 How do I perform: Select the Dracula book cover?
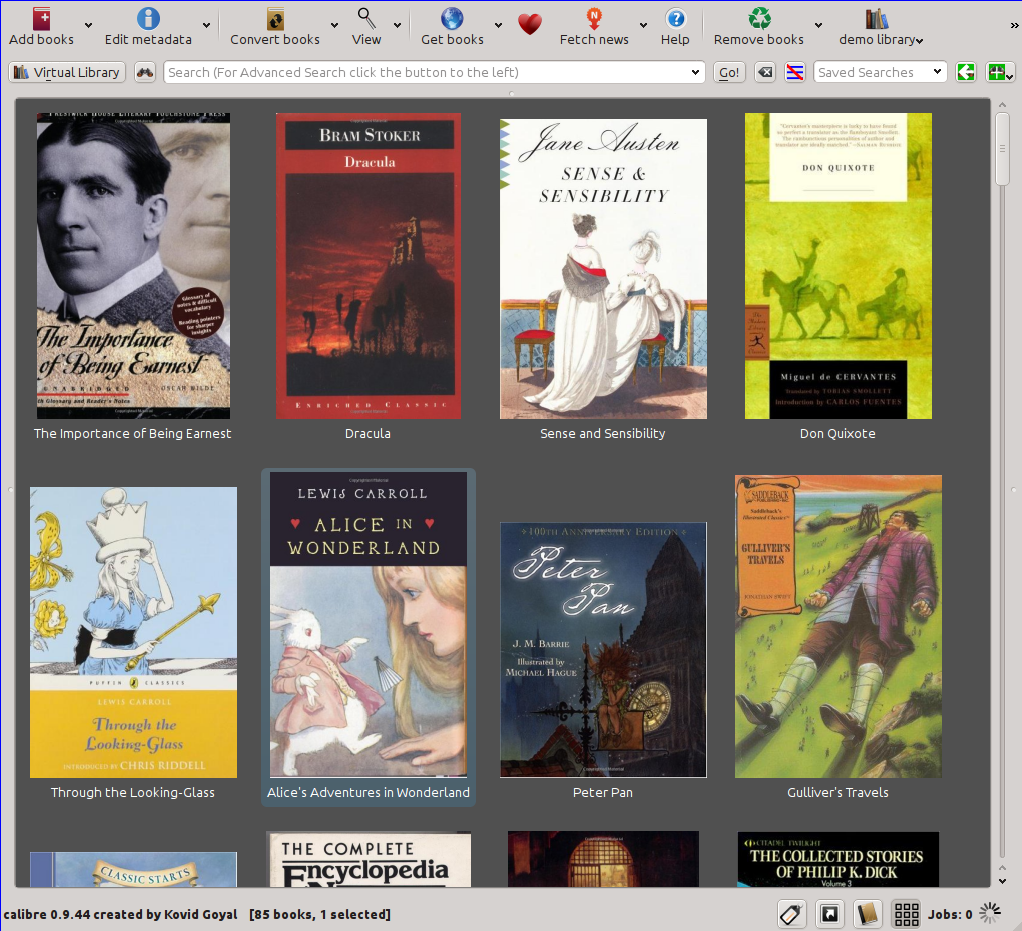[368, 266]
